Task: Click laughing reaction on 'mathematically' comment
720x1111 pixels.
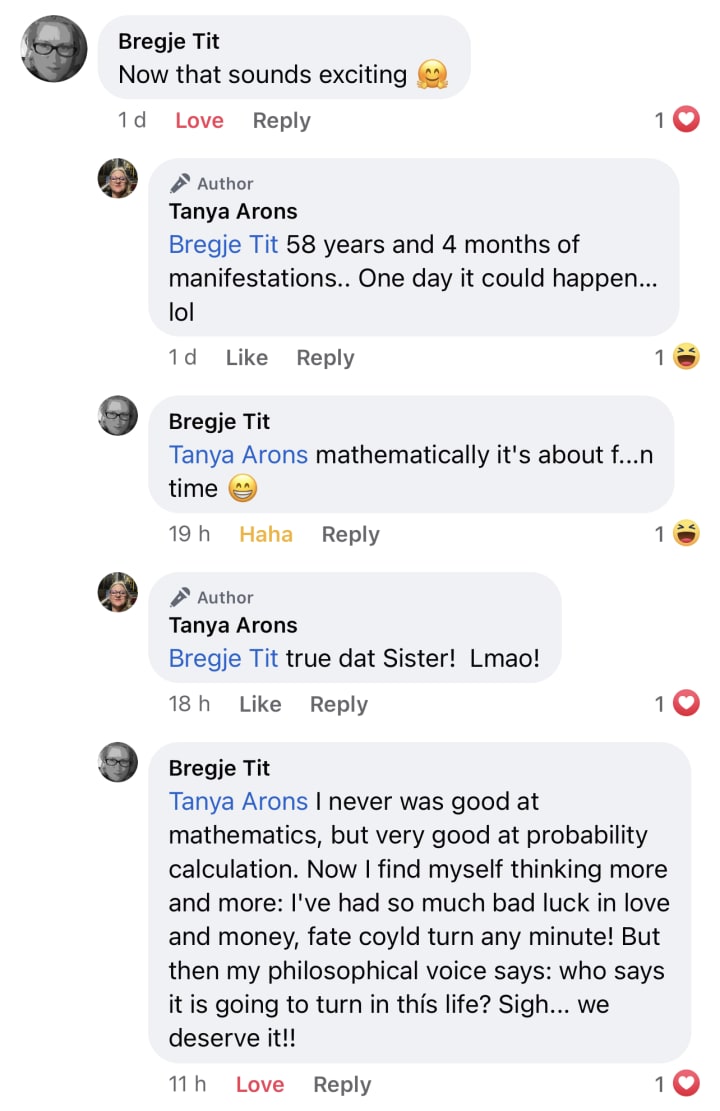Action: pos(685,533)
